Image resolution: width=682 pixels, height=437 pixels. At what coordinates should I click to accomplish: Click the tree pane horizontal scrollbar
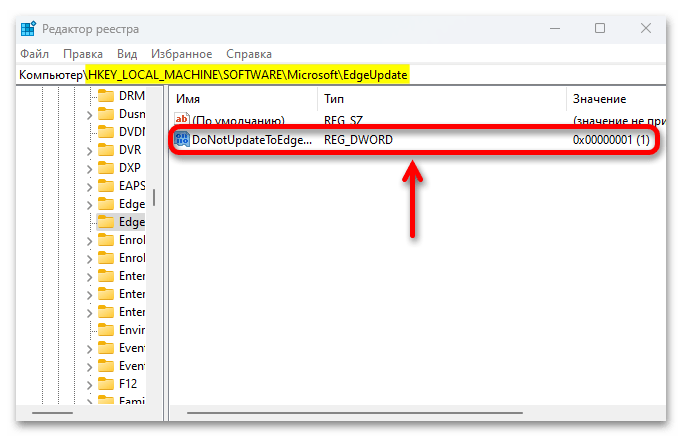[x=52, y=413]
